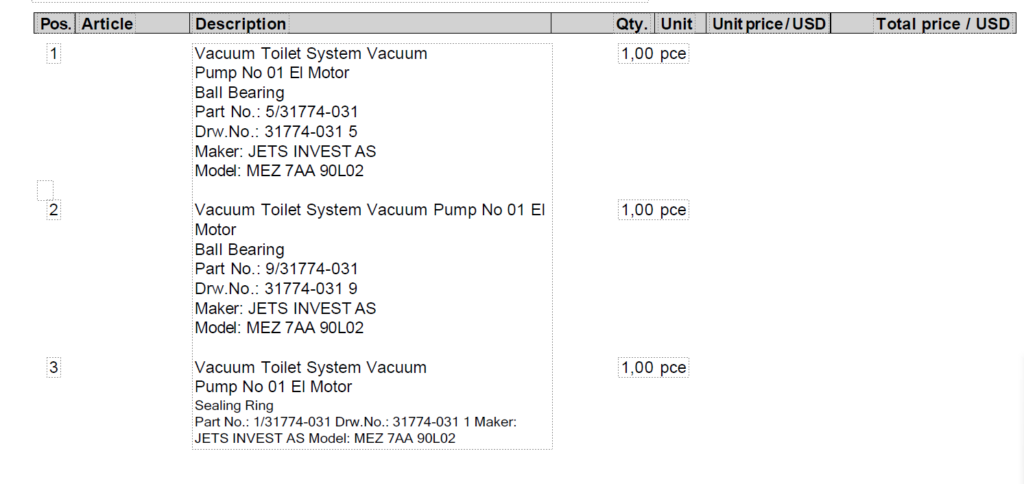1024x484 pixels.
Task: Click the 1,00 pce quantity for item 1
Action: 653,54
